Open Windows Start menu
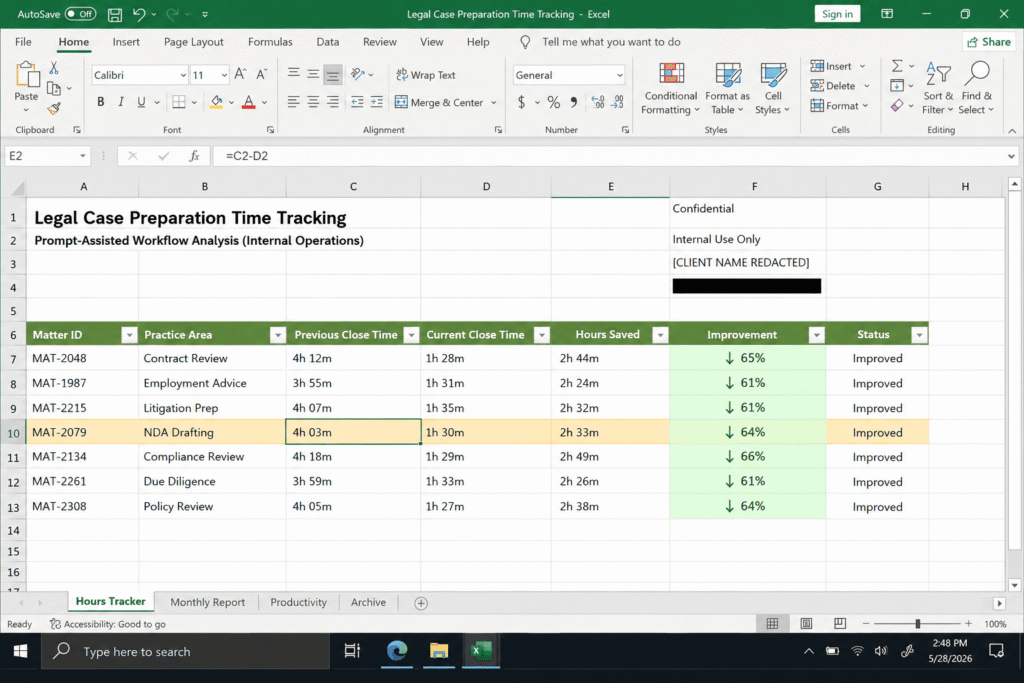 20,651
